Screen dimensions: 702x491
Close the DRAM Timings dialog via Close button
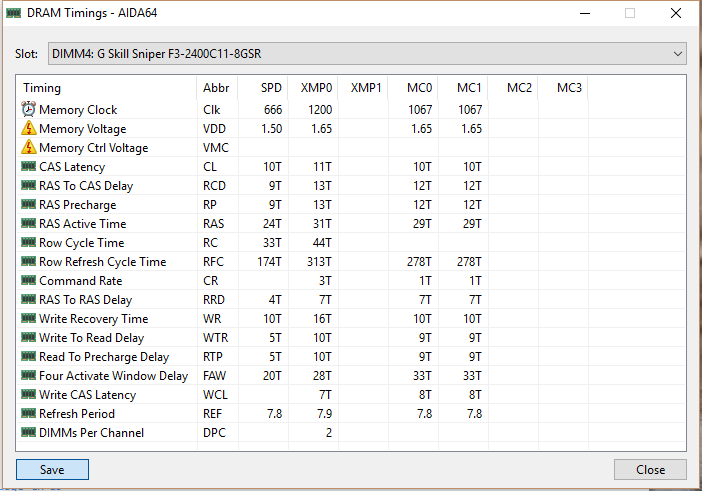(x=650, y=470)
